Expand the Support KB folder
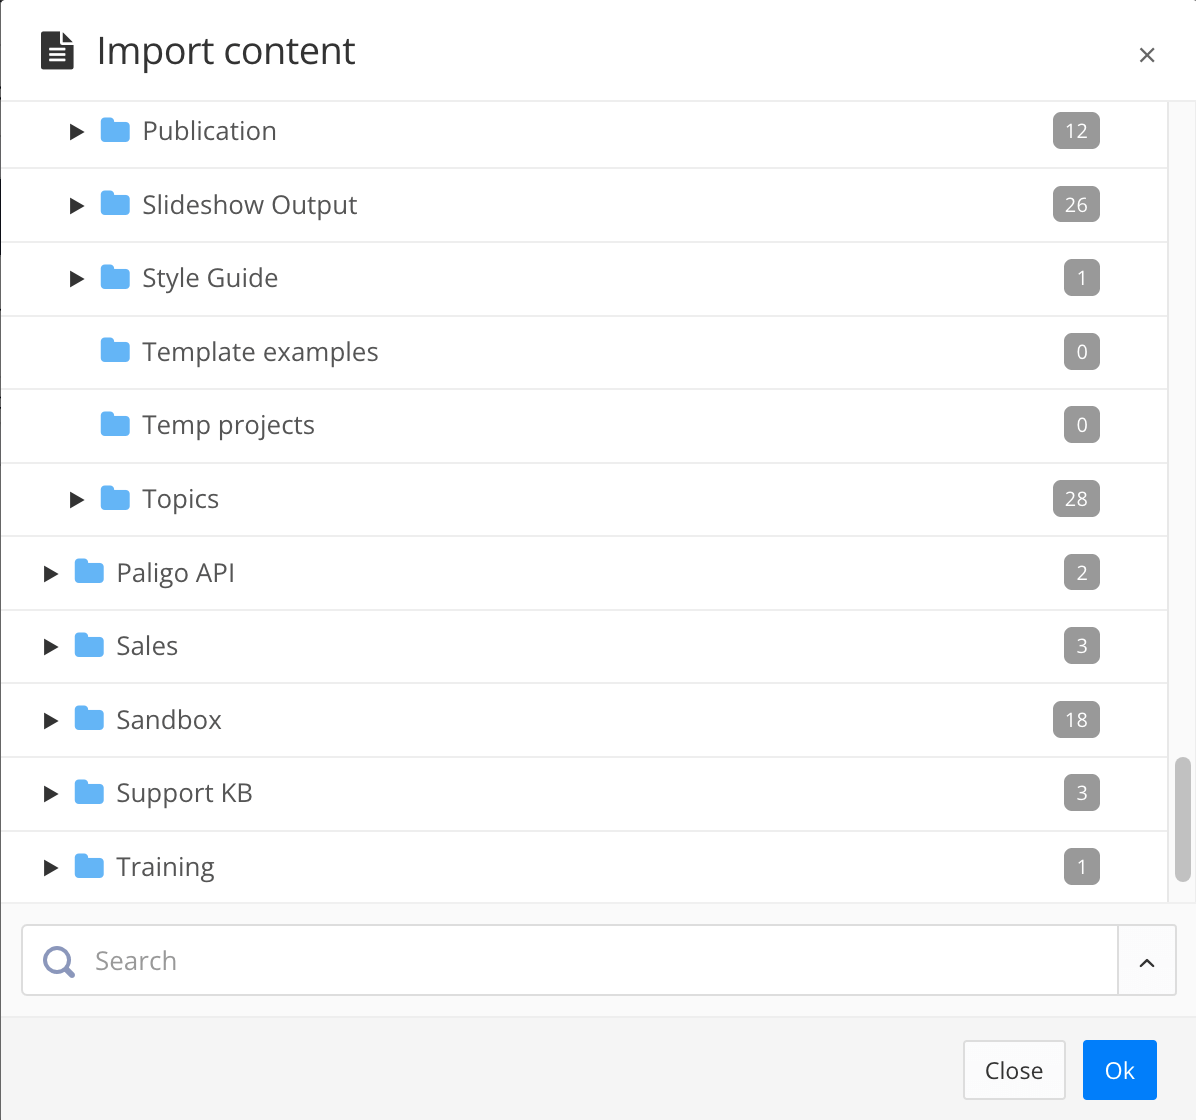This screenshot has height=1120, width=1196. (51, 793)
